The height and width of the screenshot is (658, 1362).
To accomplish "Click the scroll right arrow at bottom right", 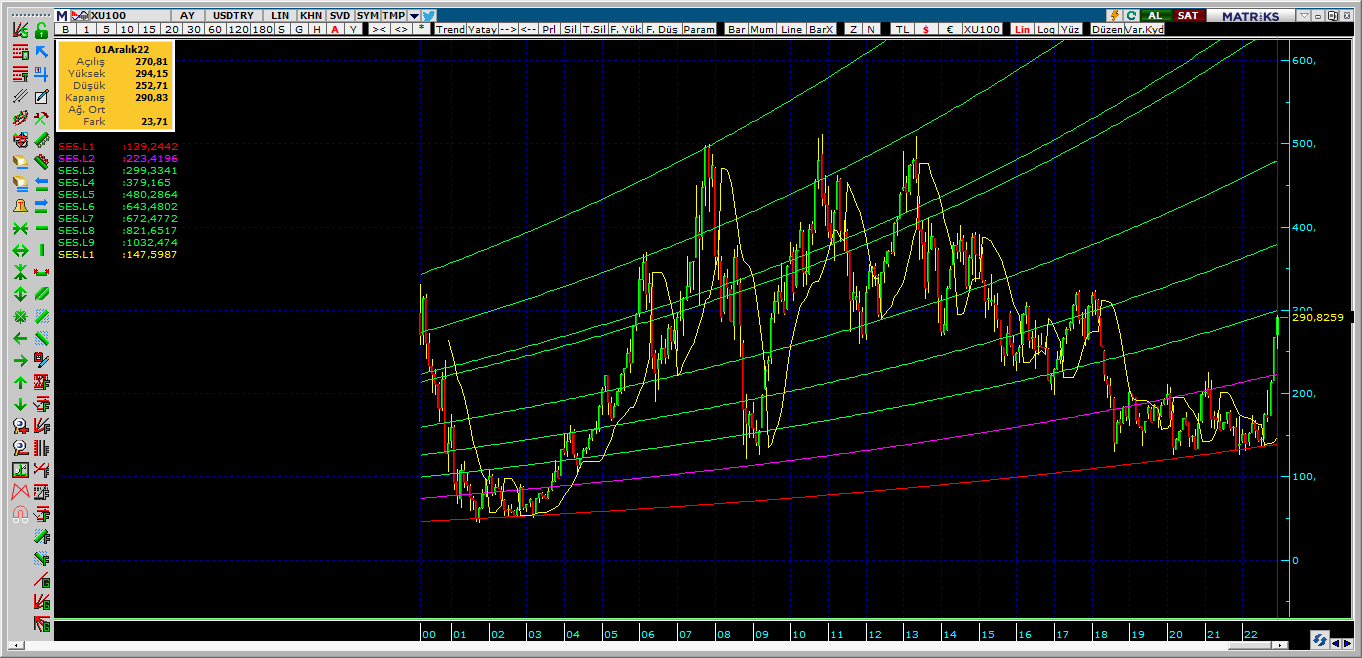I will [x=1347, y=642].
